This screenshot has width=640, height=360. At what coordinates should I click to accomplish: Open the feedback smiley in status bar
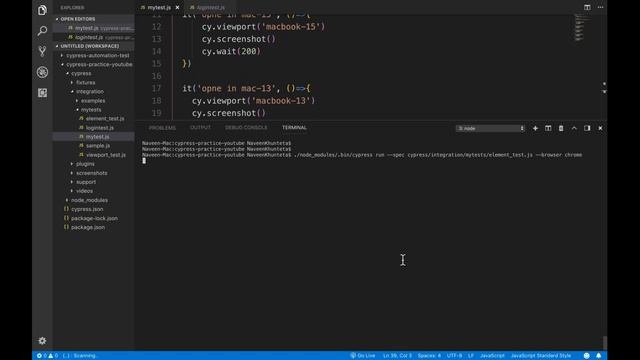point(587,356)
